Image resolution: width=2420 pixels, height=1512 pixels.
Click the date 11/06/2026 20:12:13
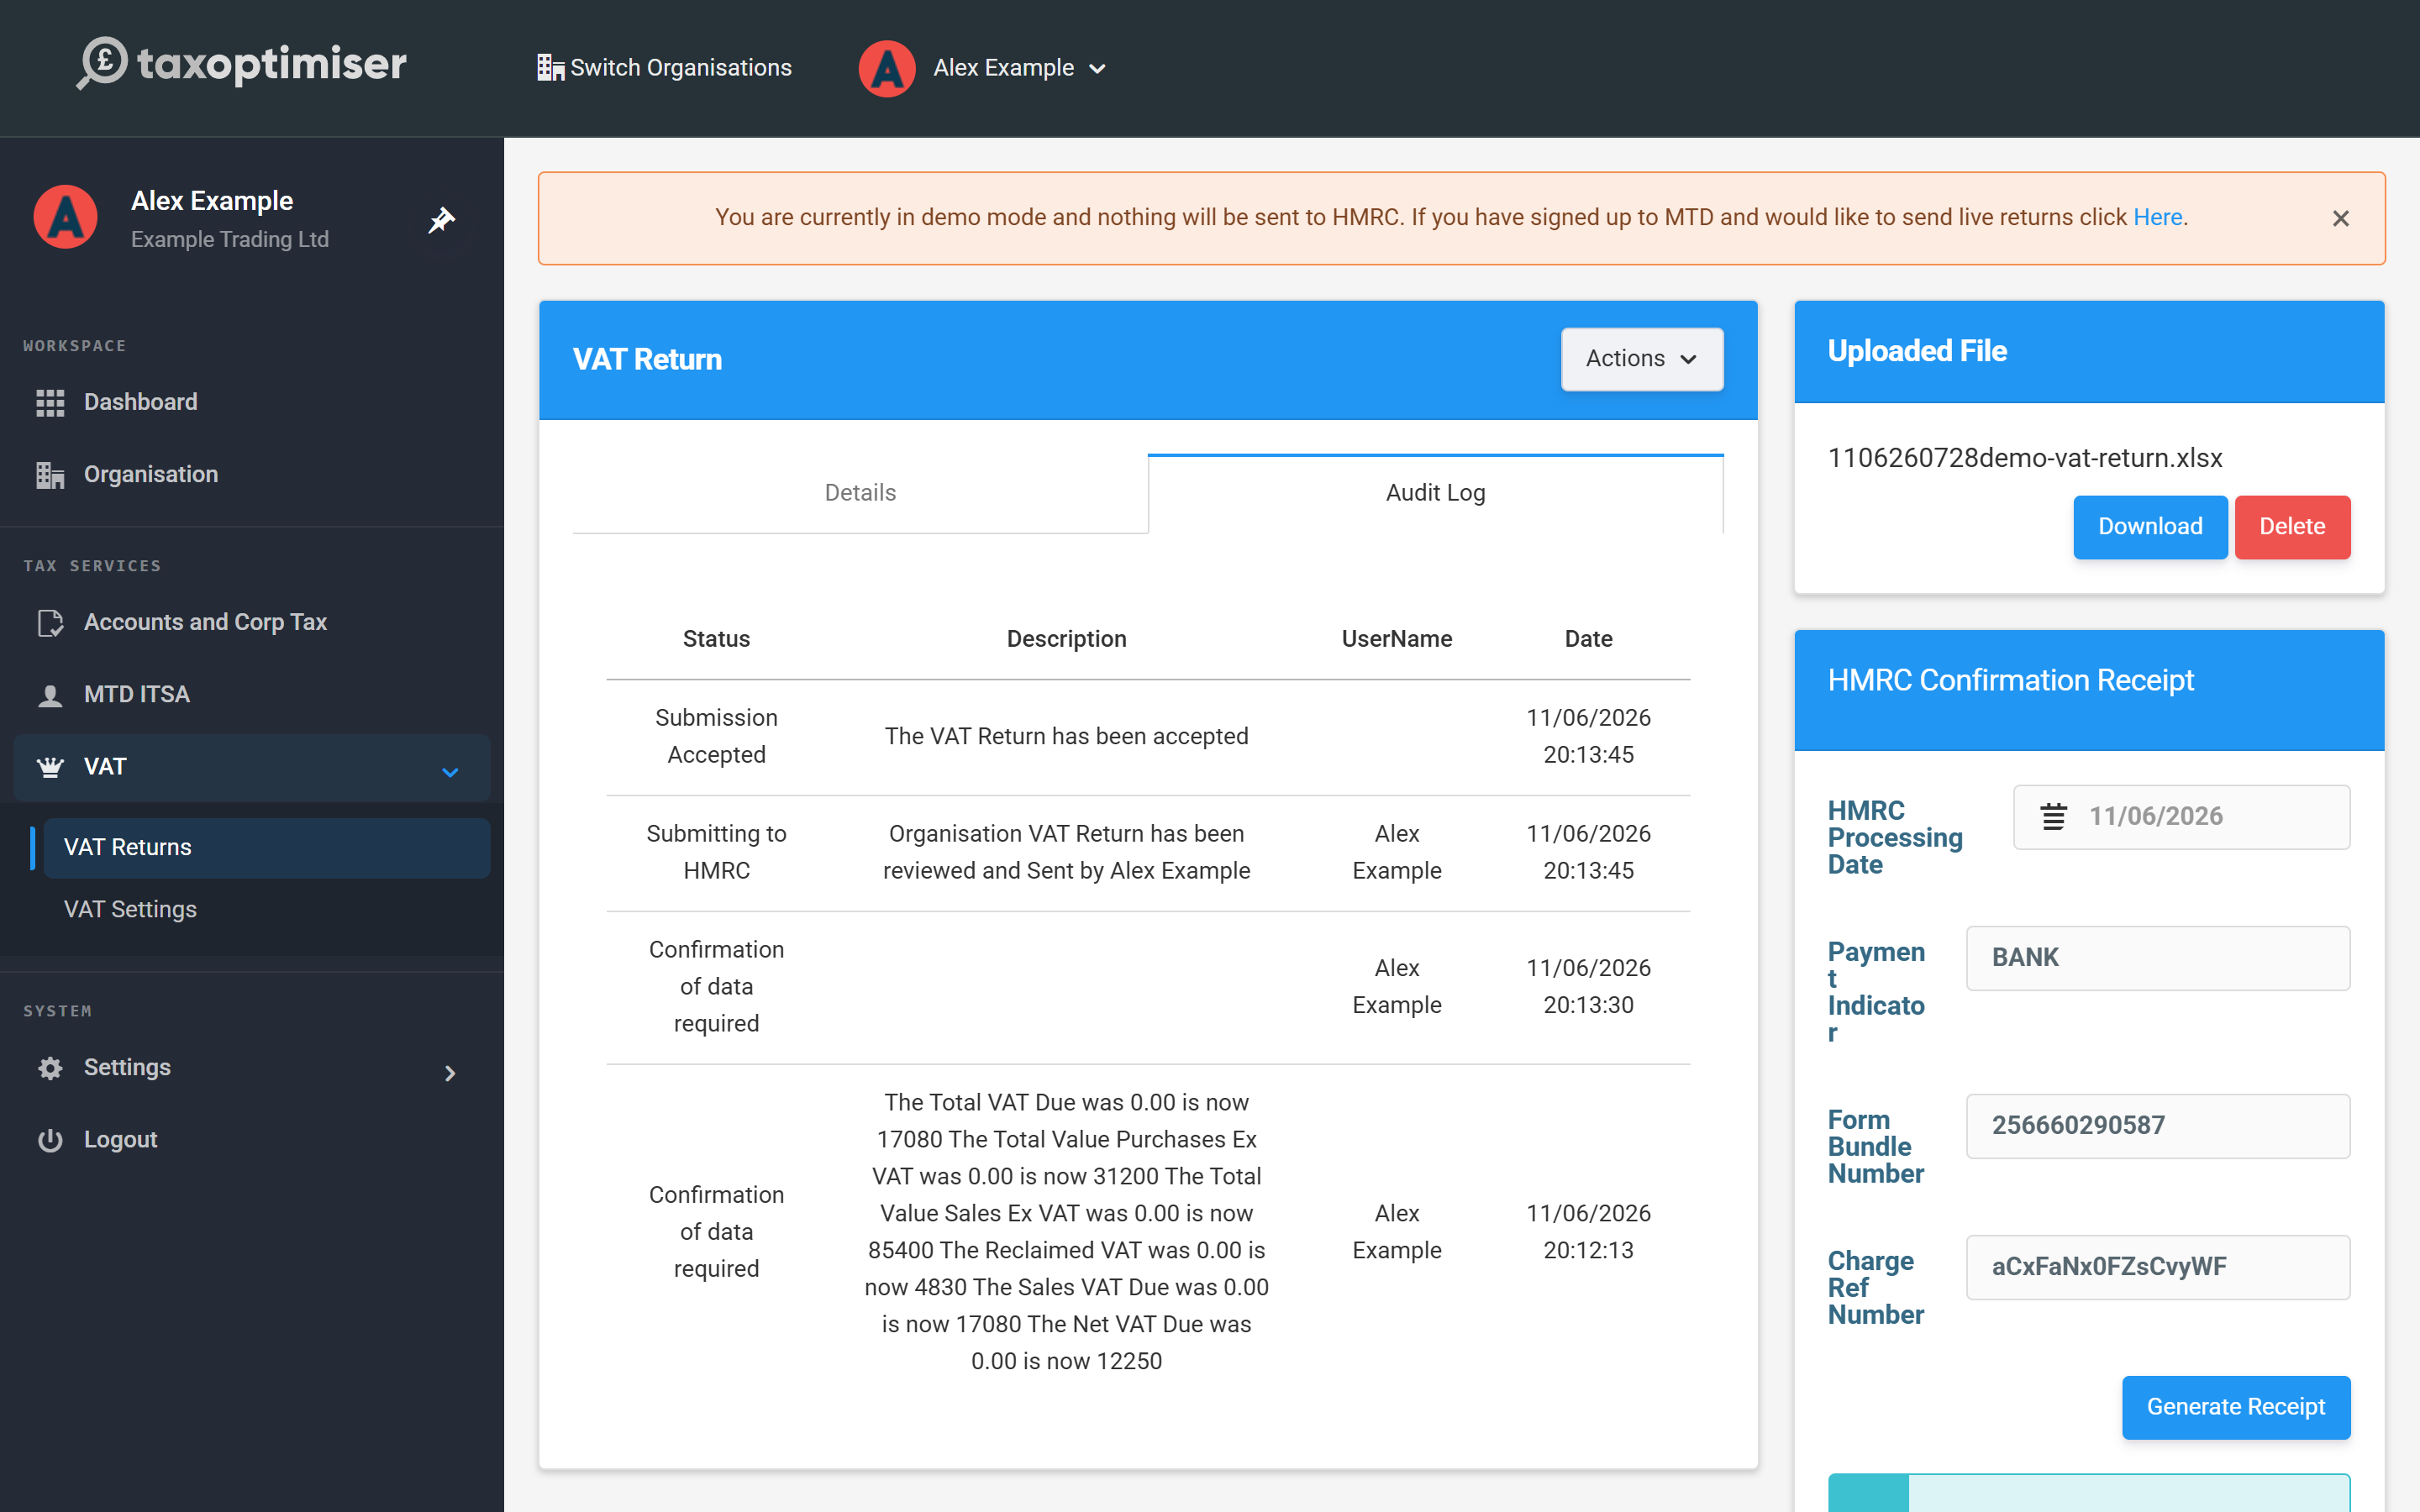(1588, 1232)
